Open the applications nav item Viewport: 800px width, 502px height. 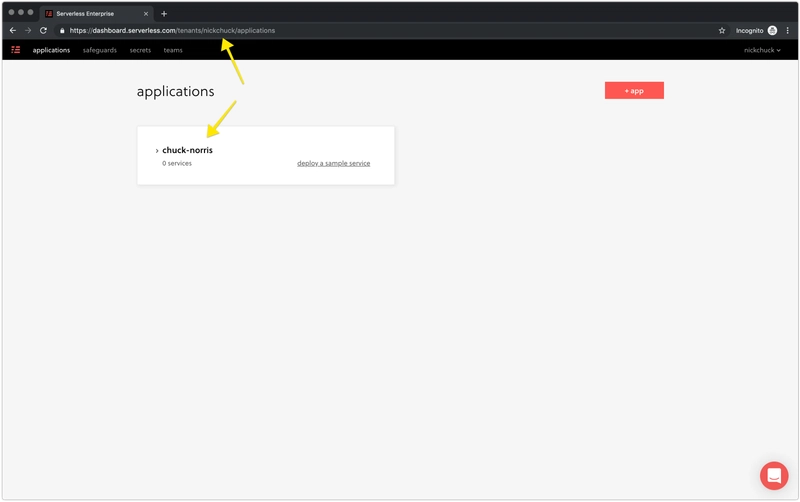[51, 50]
